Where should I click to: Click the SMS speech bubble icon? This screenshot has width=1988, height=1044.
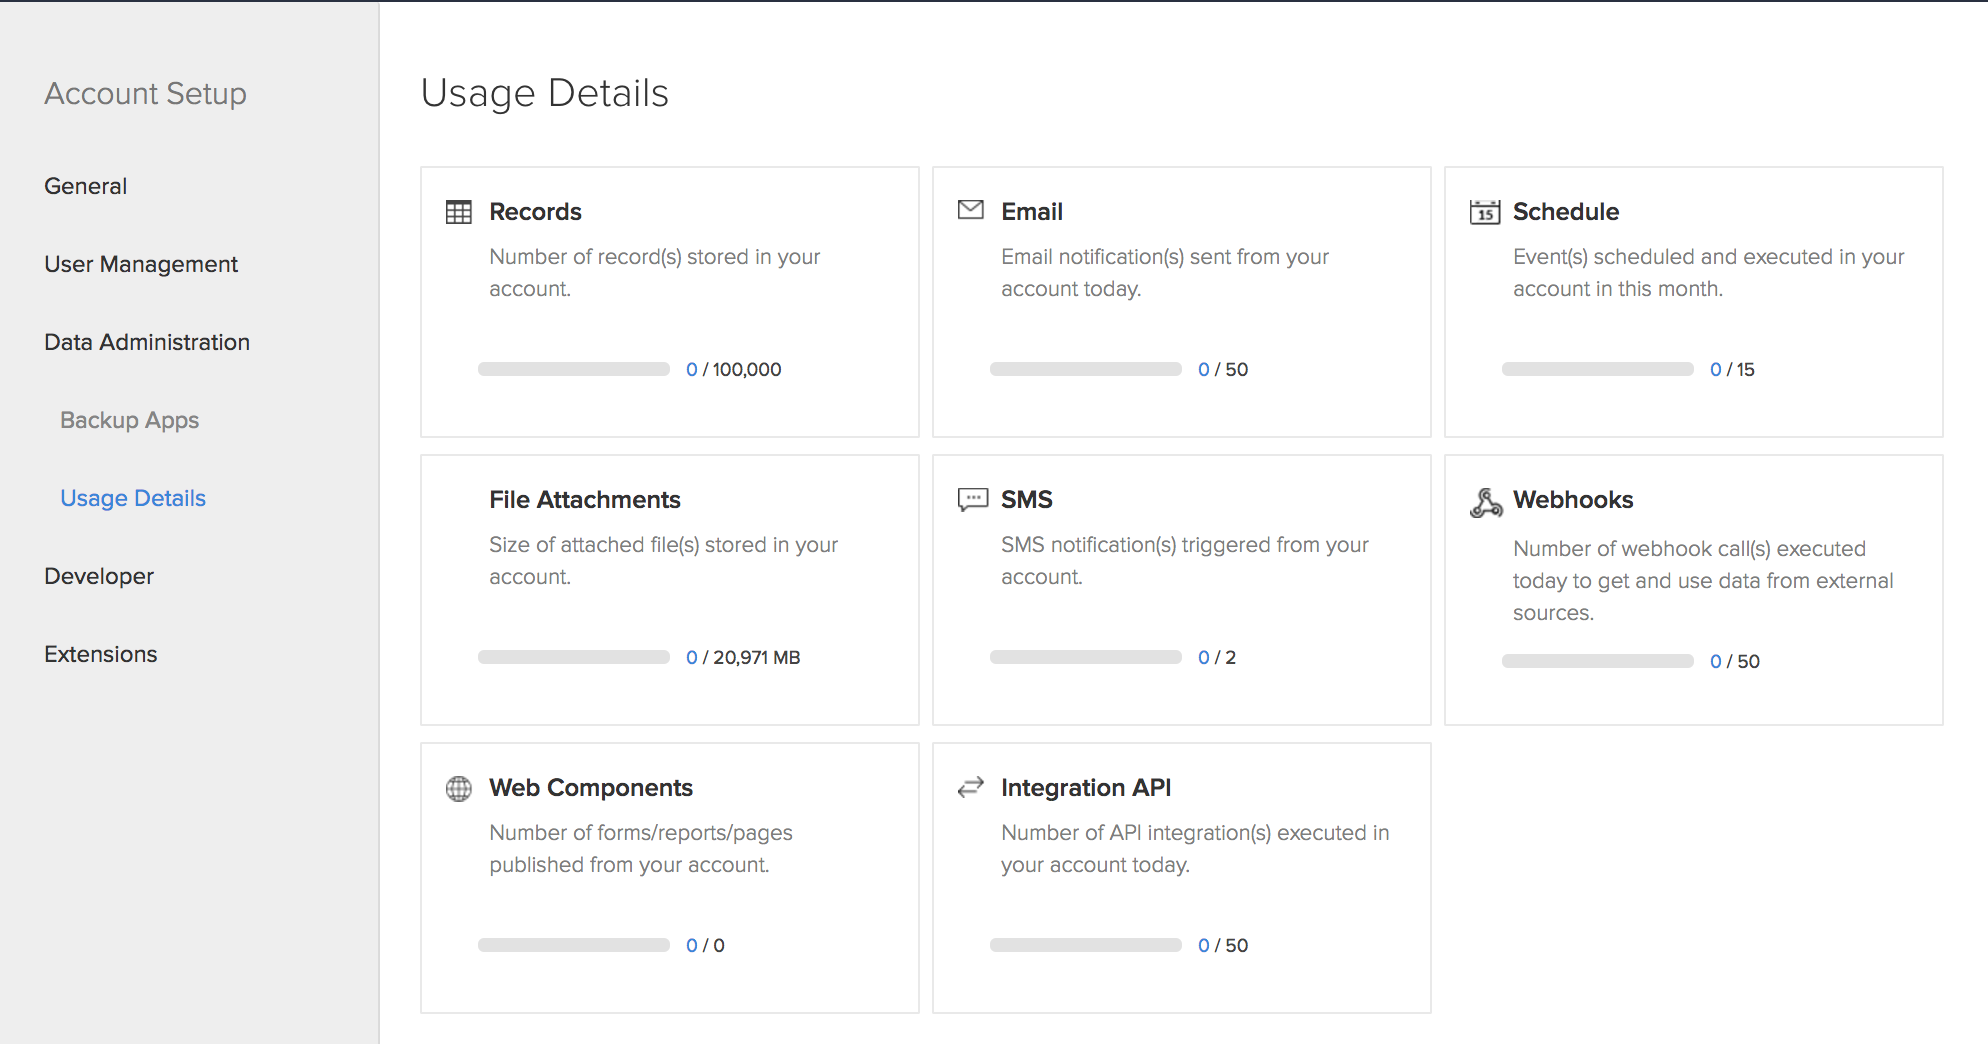[x=970, y=499]
